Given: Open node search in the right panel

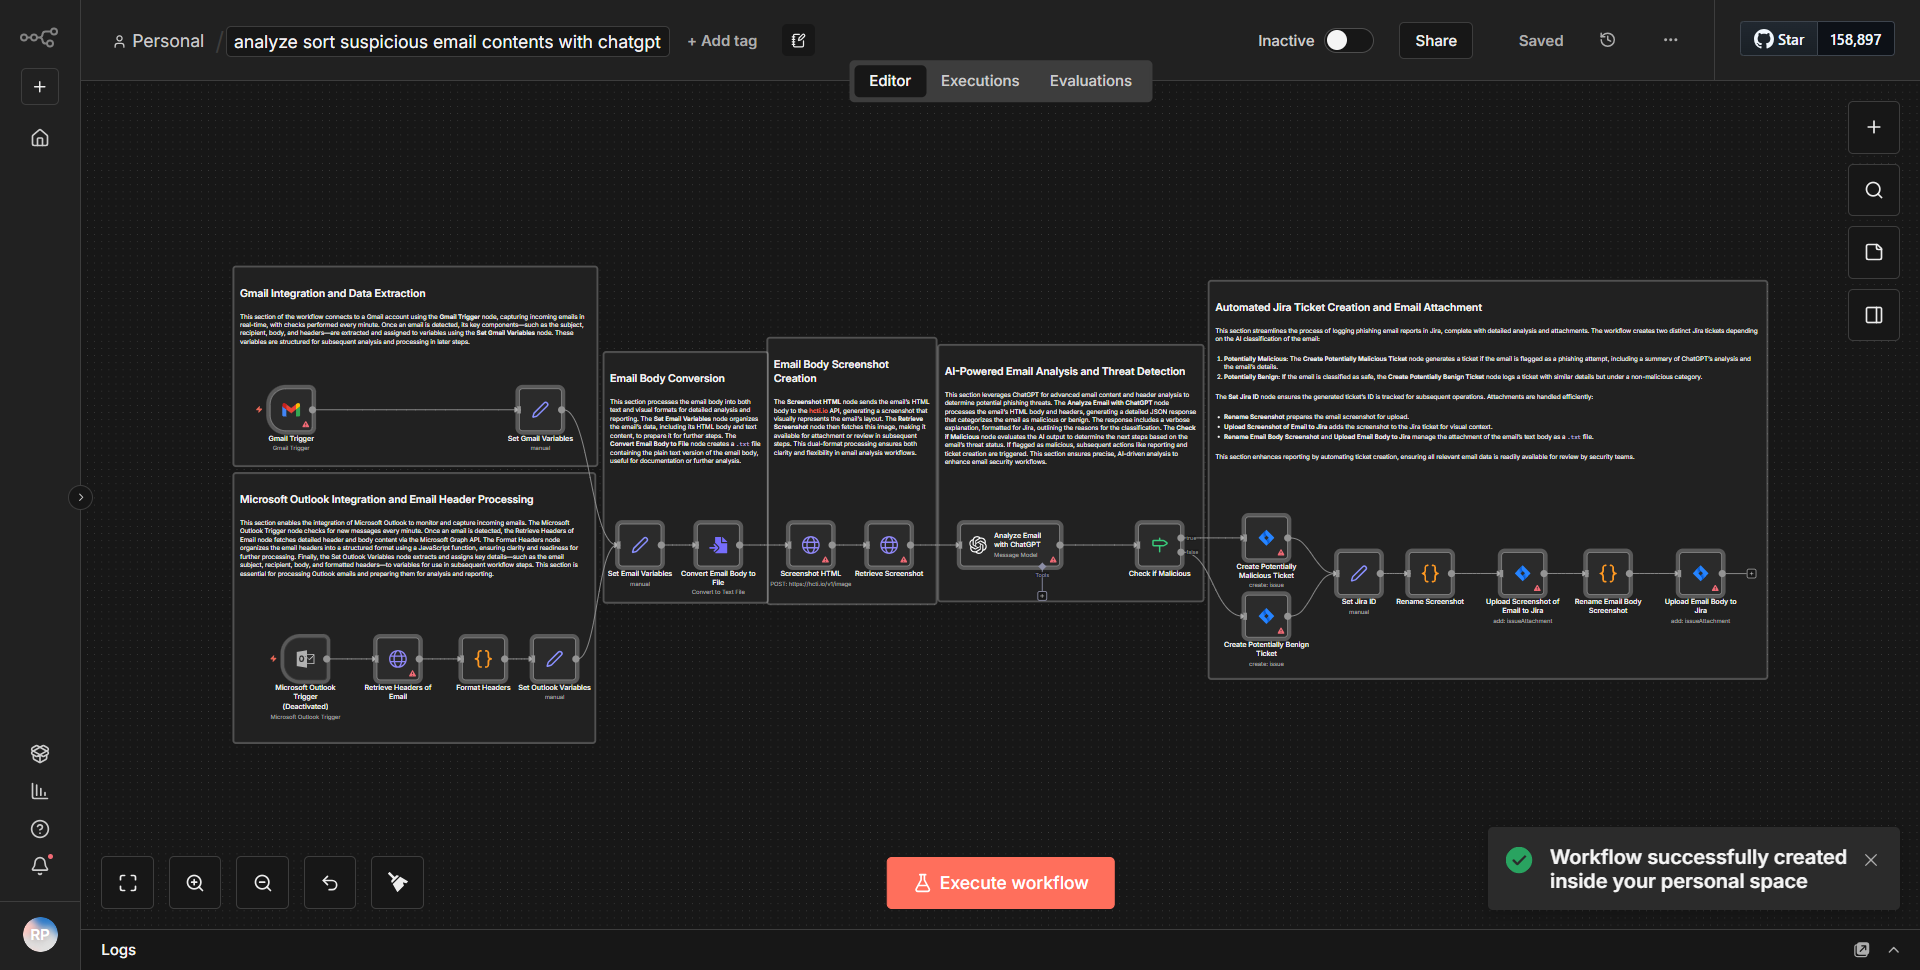Looking at the screenshot, I should [1873, 189].
